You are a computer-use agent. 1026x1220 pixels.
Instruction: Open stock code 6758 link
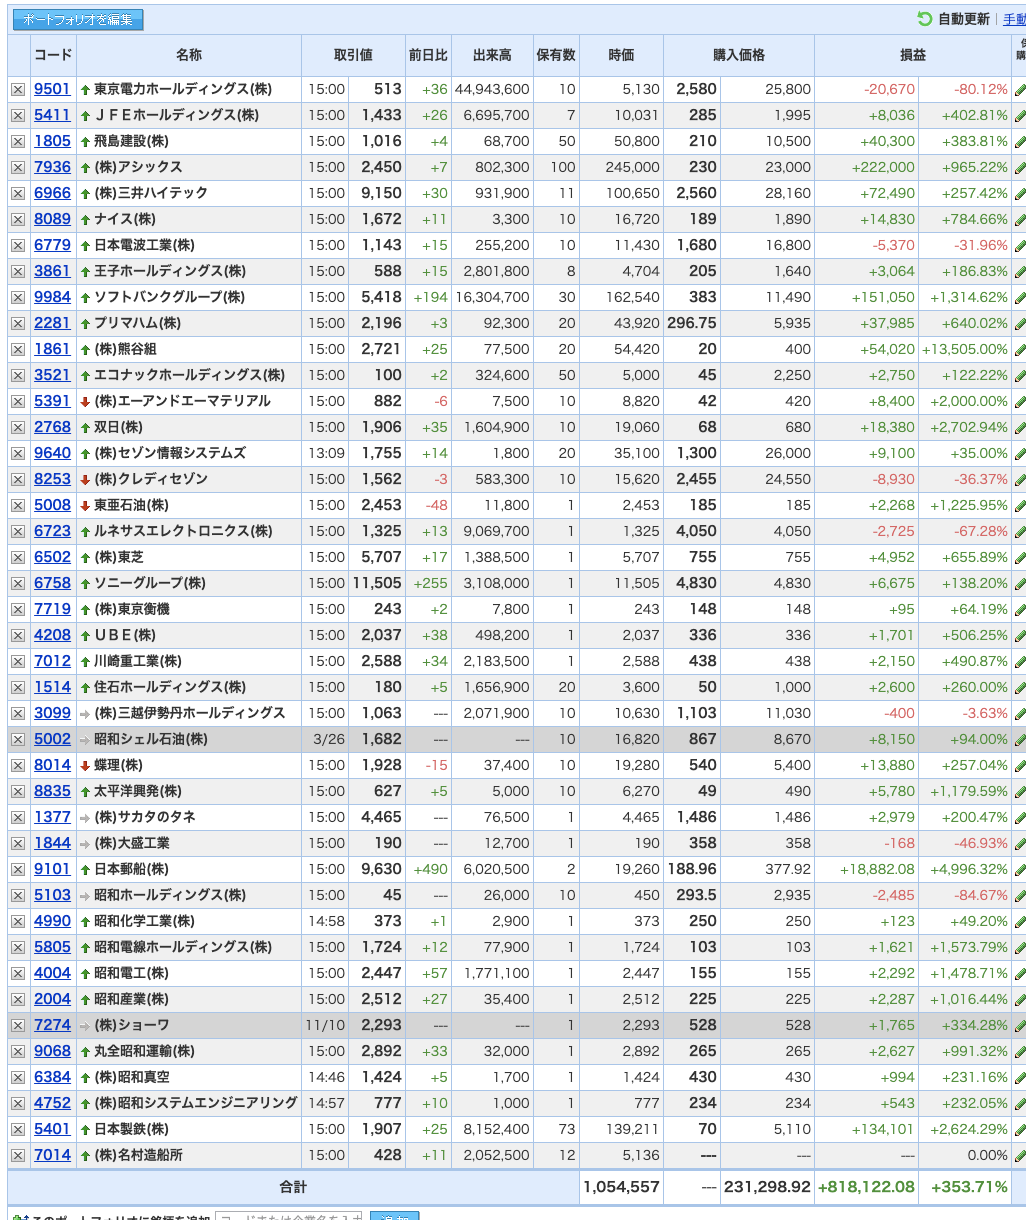pyautogui.click(x=52, y=583)
